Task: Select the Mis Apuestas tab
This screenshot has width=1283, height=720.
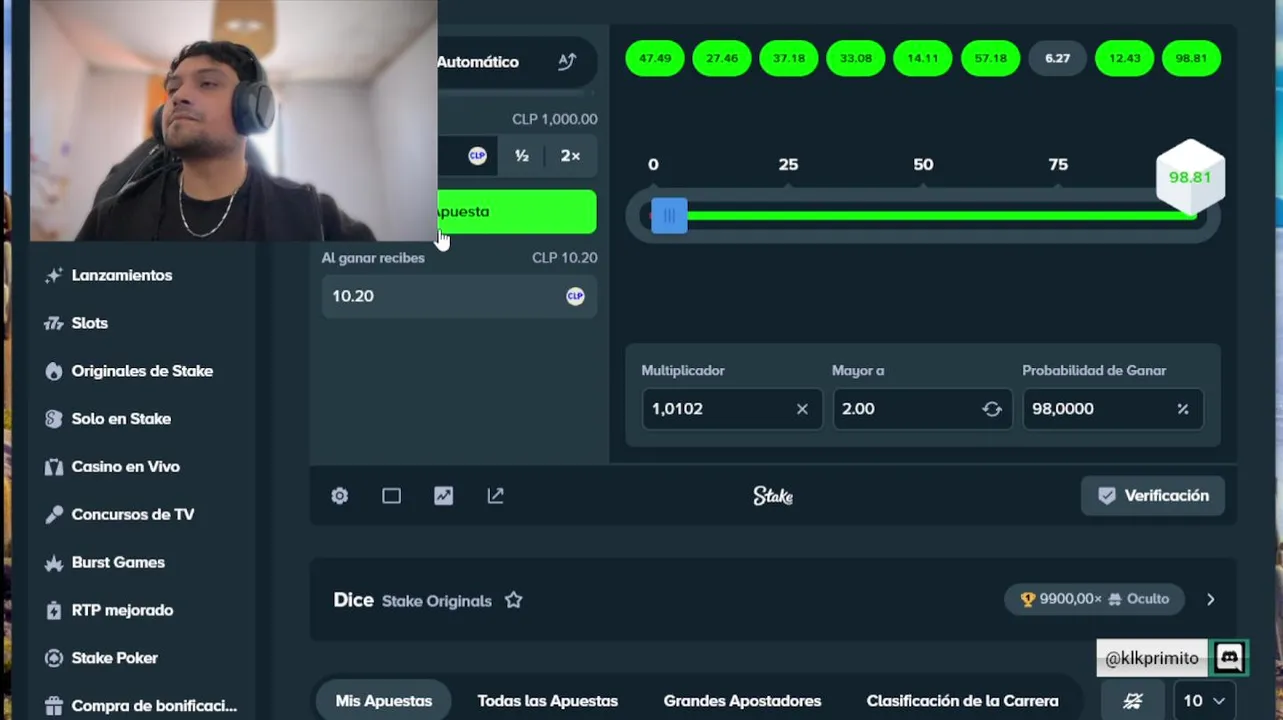Action: (x=384, y=701)
